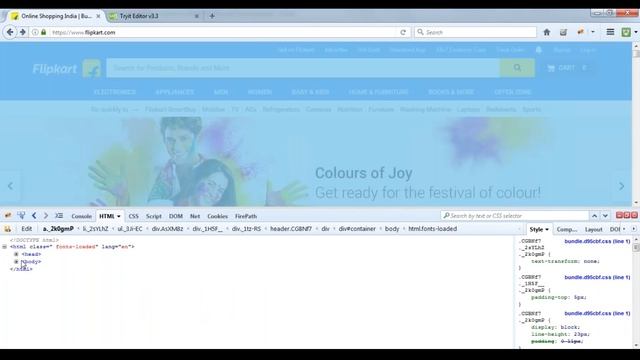Select header.CGBNf7 in the breadcrumb path

tap(291, 229)
